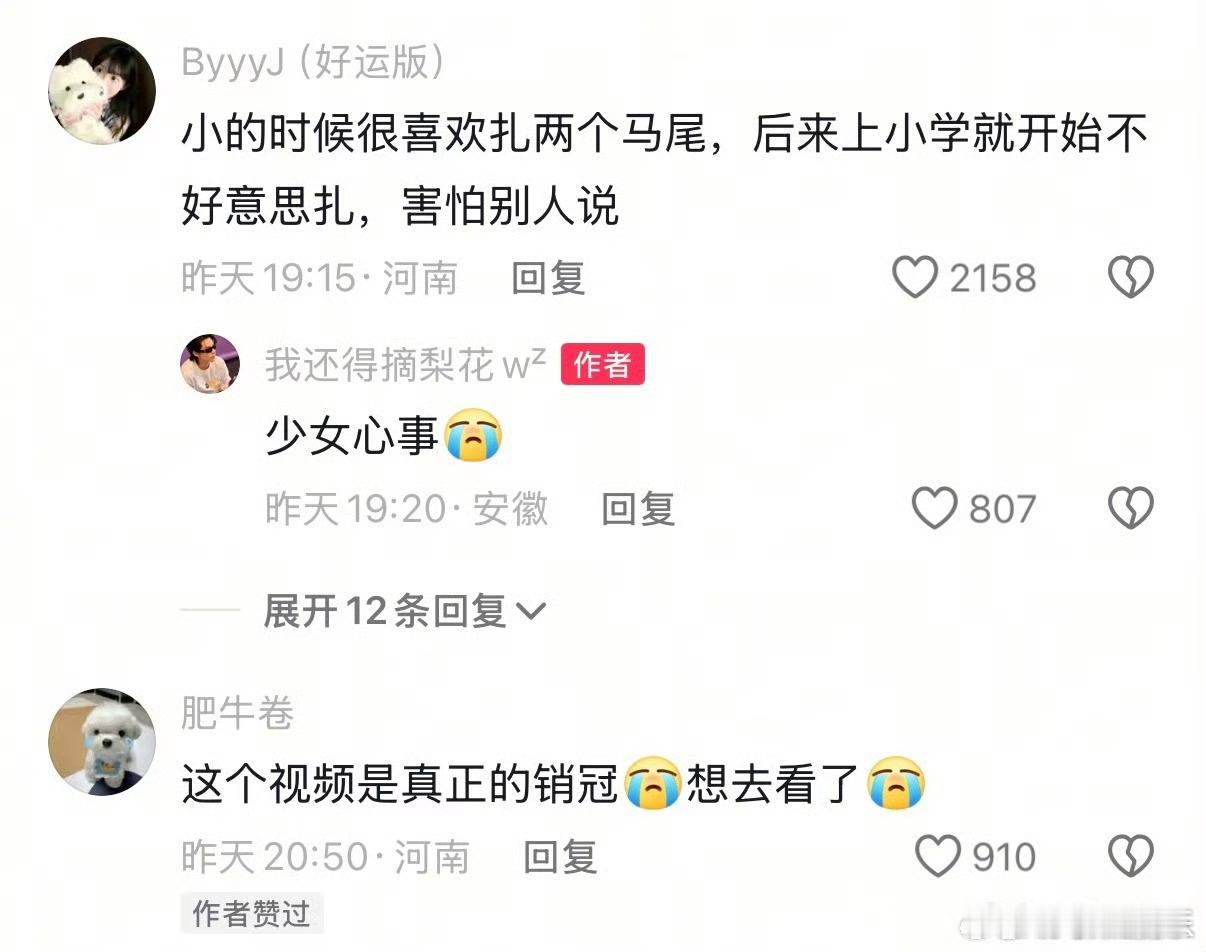Tap 回复 under 肥牛卷's comment
1206x952 pixels.
tap(560, 857)
